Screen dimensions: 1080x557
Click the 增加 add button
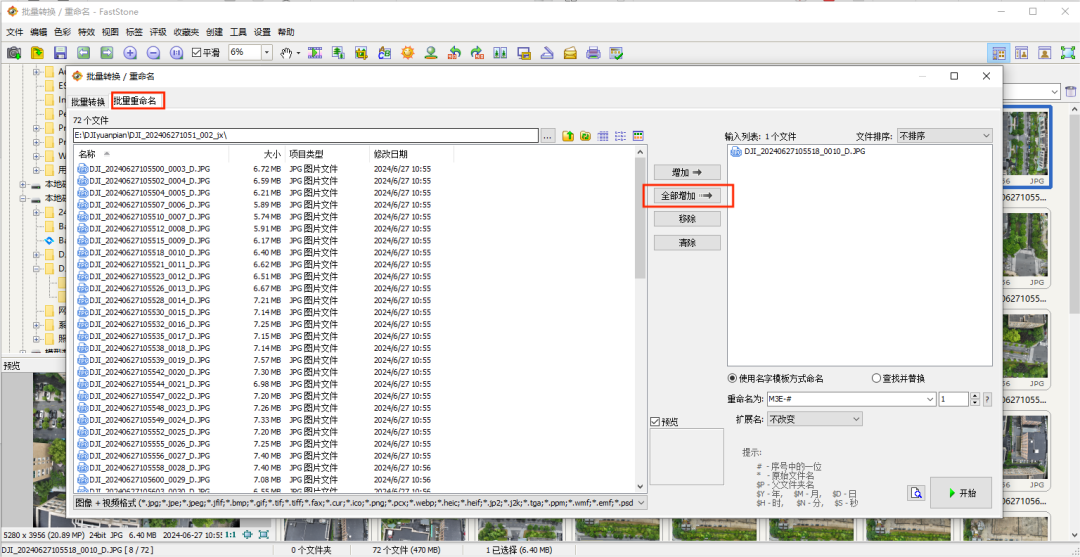(687, 172)
